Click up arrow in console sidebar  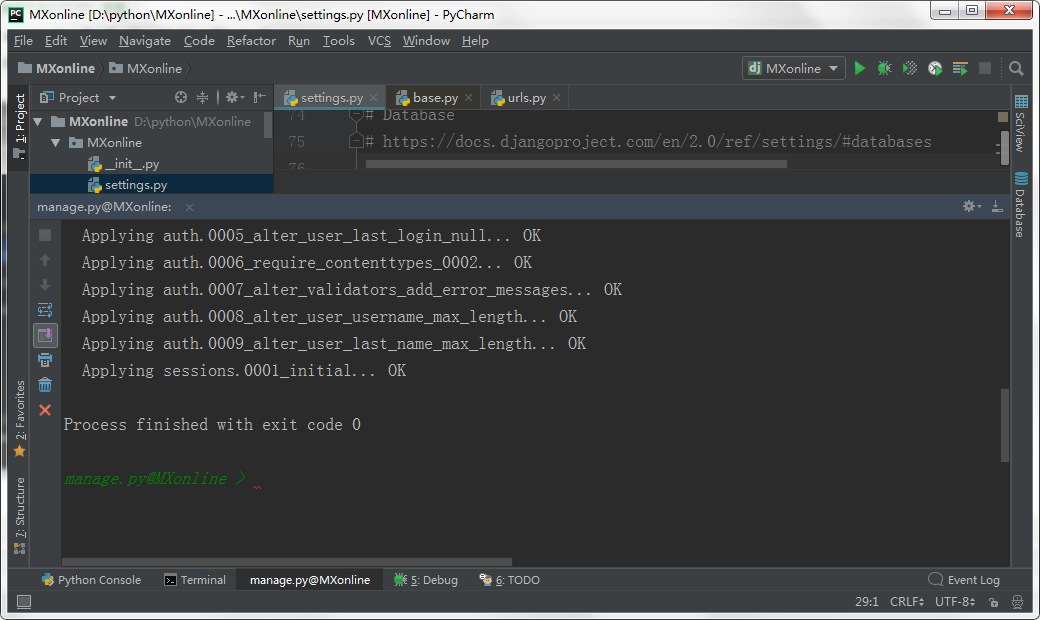coord(45,260)
